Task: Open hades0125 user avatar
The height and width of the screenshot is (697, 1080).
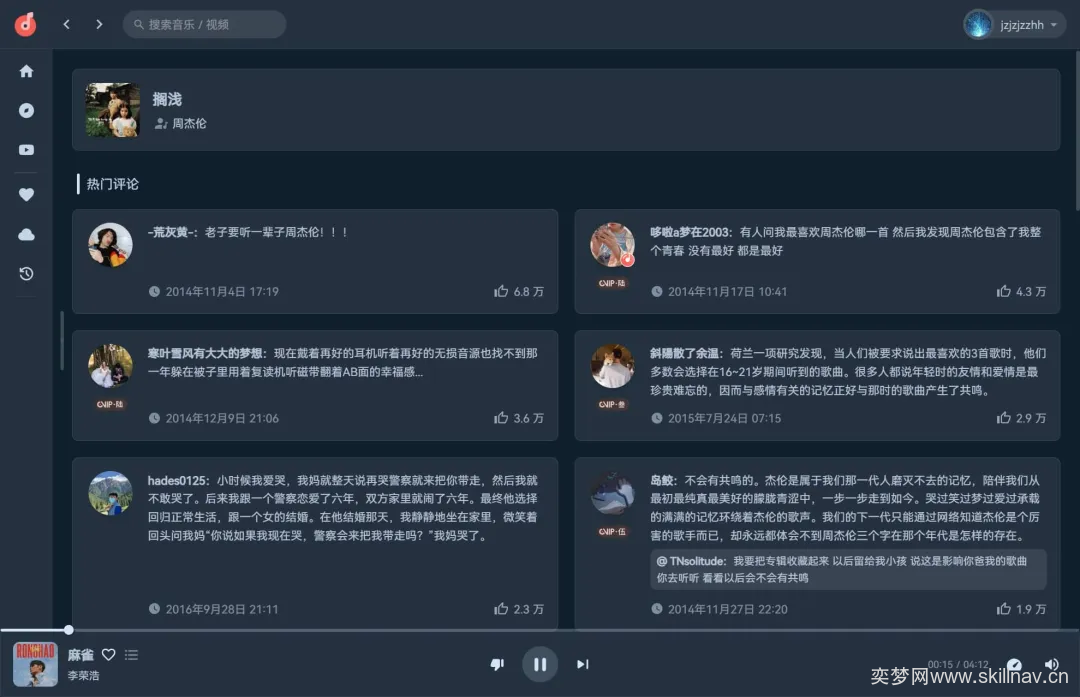Action: 110,493
